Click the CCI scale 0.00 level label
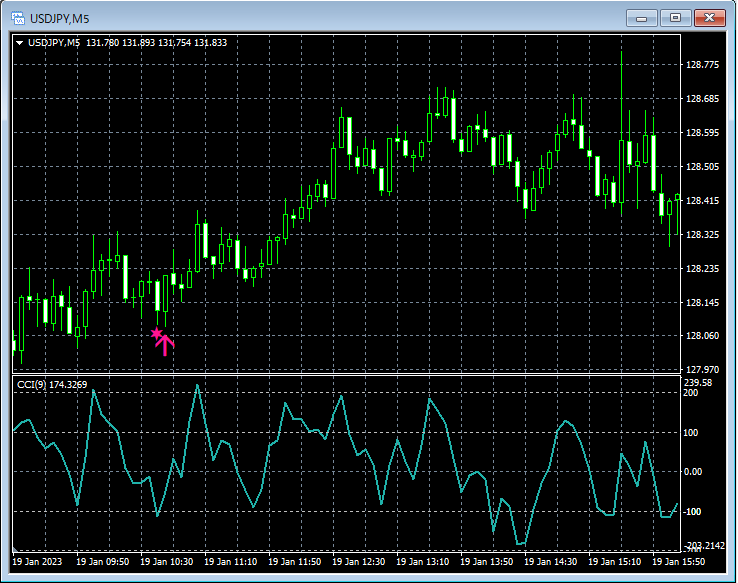The image size is (738, 583). [693, 472]
